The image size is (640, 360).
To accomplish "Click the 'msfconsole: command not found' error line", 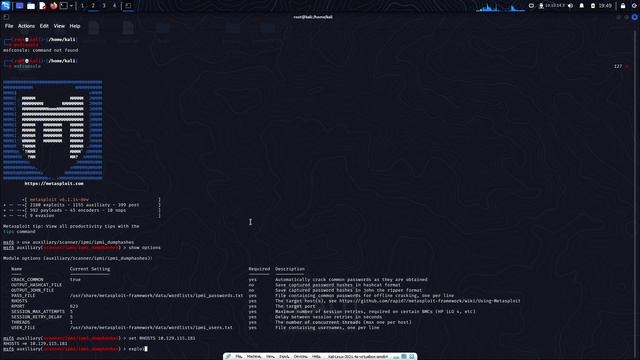I will point(40,50).
